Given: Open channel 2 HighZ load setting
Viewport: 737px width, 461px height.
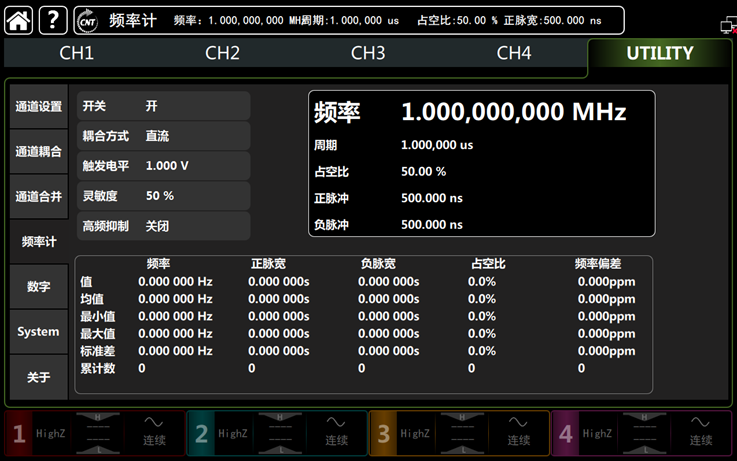Looking at the screenshot, I should (233, 434).
